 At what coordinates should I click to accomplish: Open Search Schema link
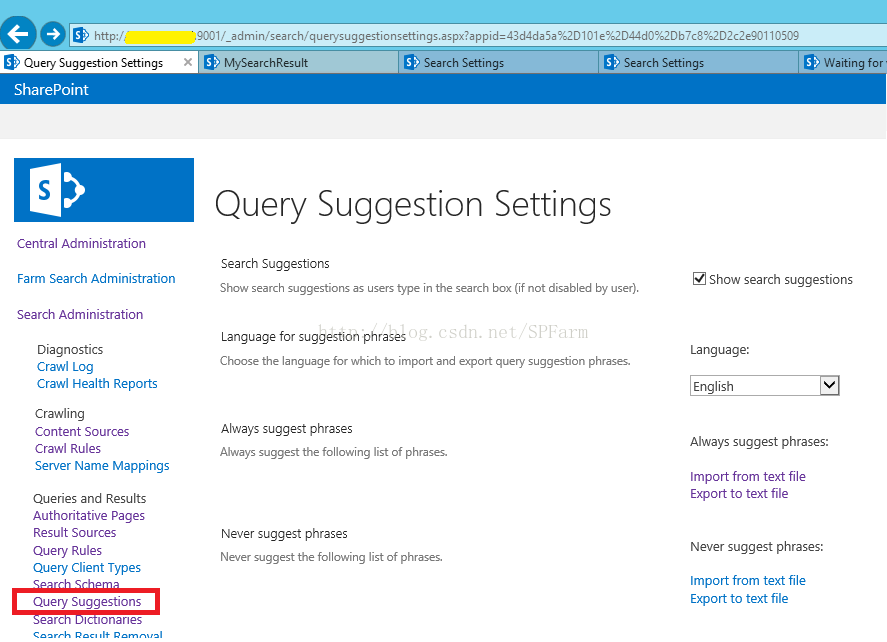click(76, 584)
